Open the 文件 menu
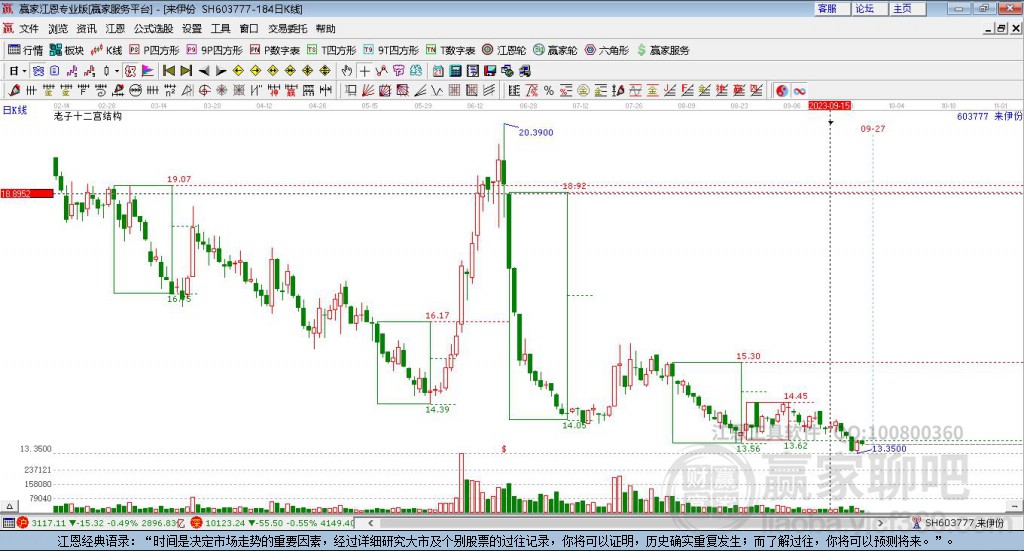 click(x=29, y=29)
